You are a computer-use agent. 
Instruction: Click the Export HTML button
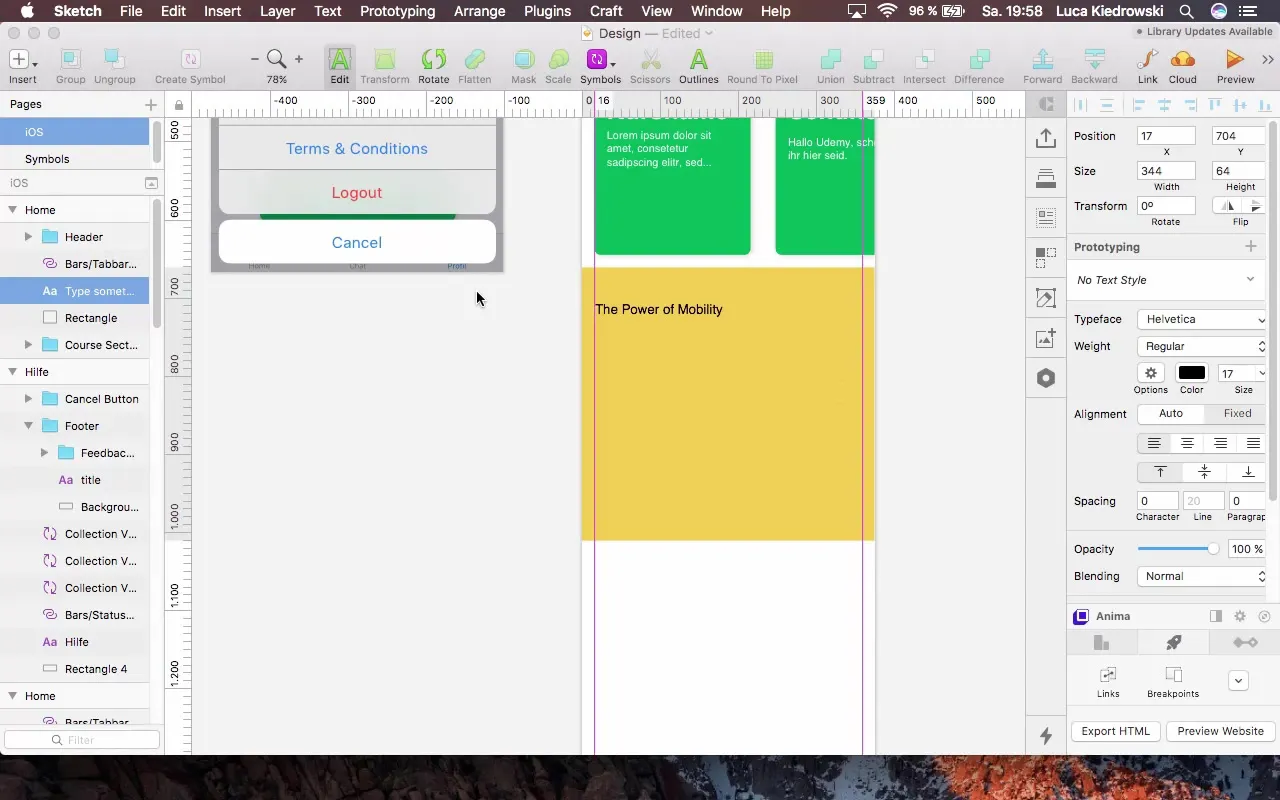[x=1115, y=731]
